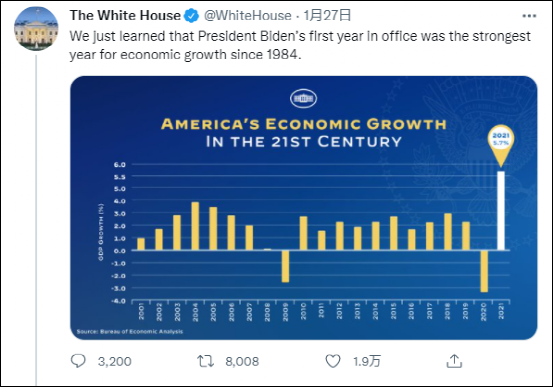Click the Bureau of Economic Analysis source text

[130, 331]
